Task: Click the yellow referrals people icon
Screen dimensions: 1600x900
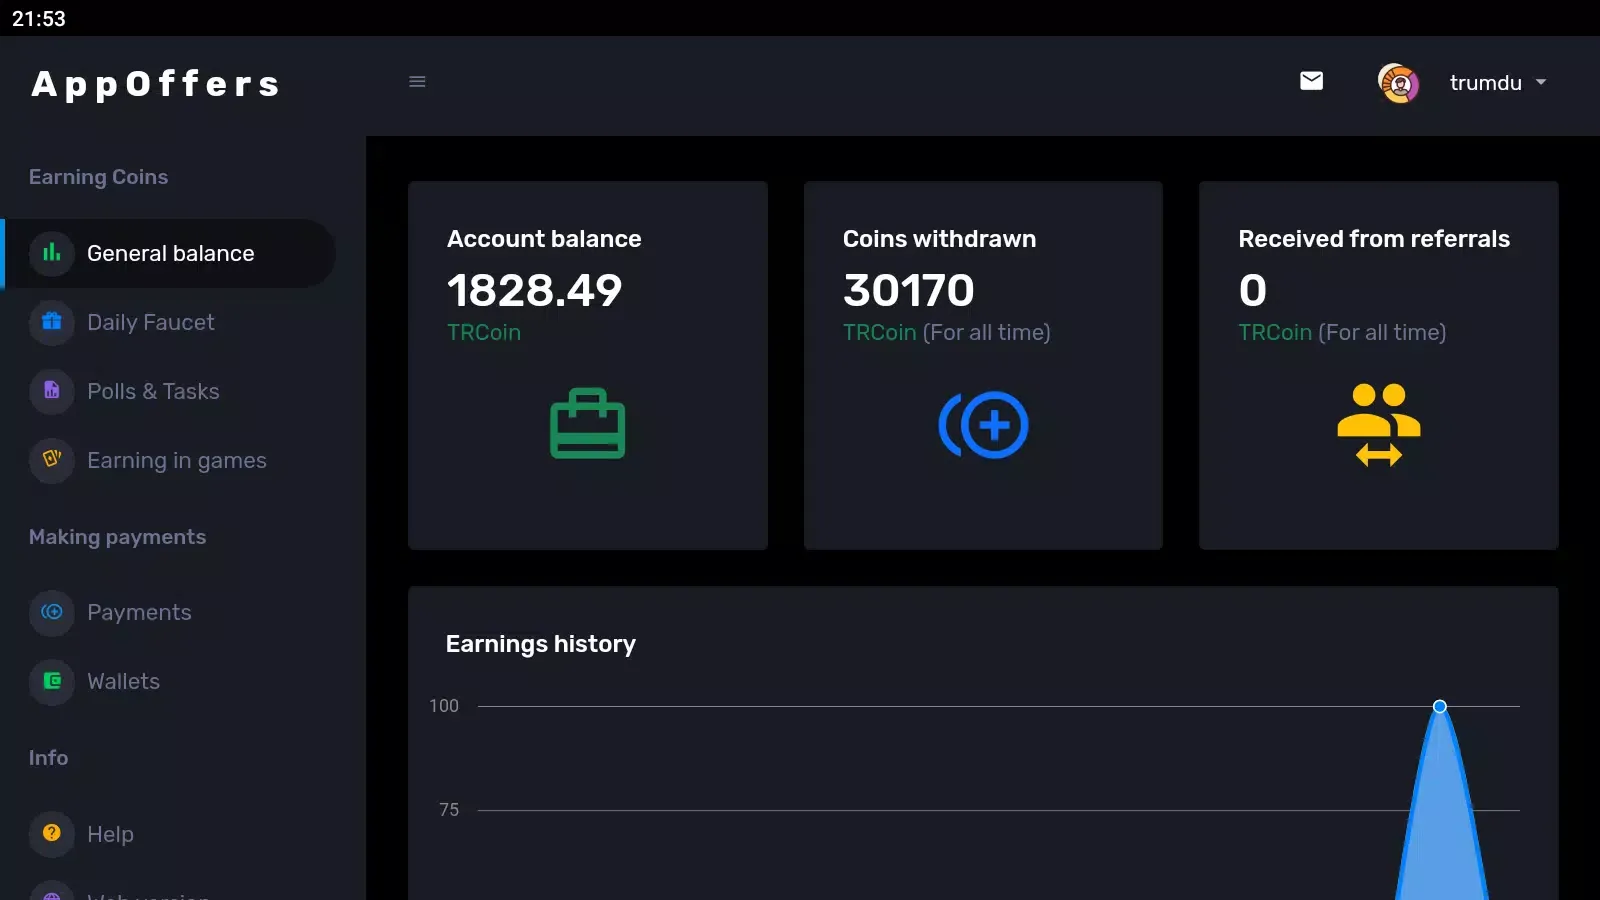Action: point(1378,425)
